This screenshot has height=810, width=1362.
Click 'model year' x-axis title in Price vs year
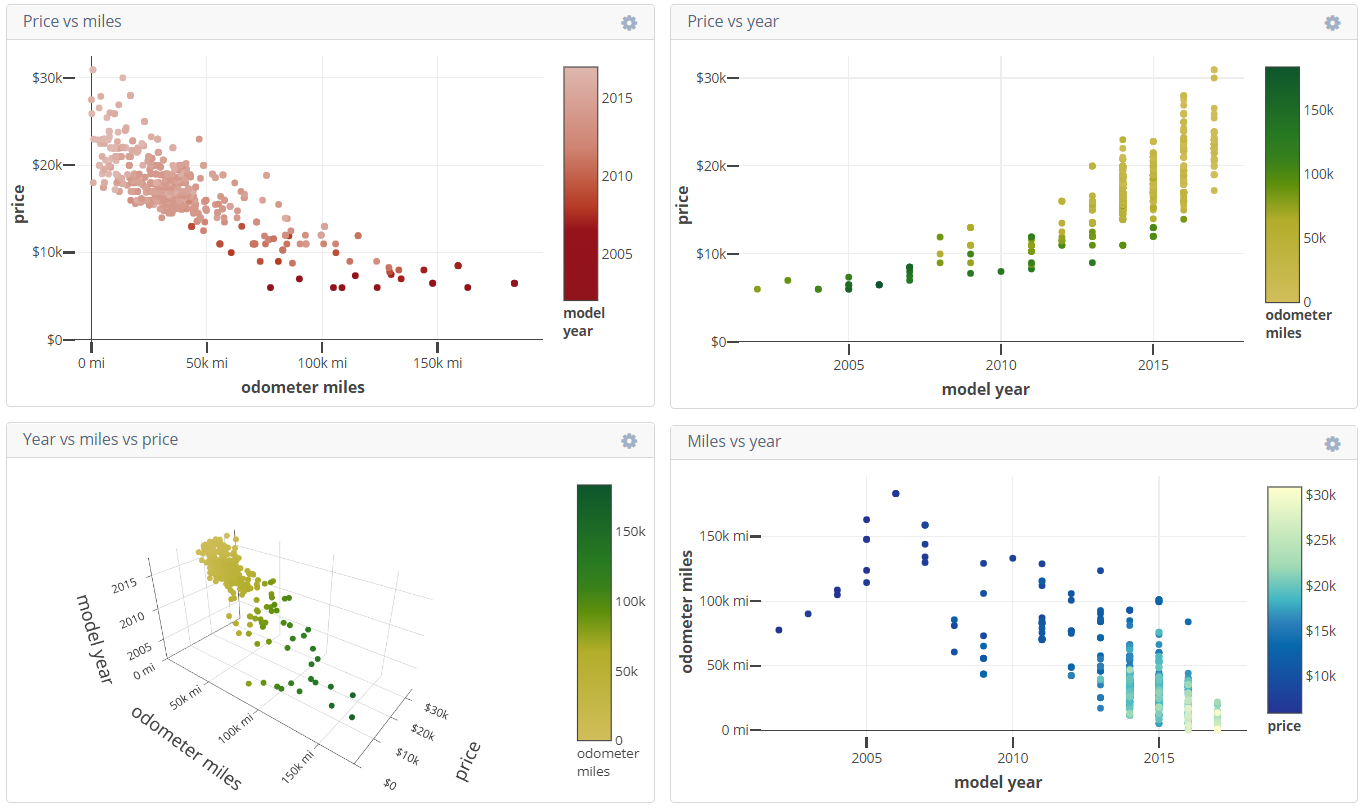click(985, 389)
